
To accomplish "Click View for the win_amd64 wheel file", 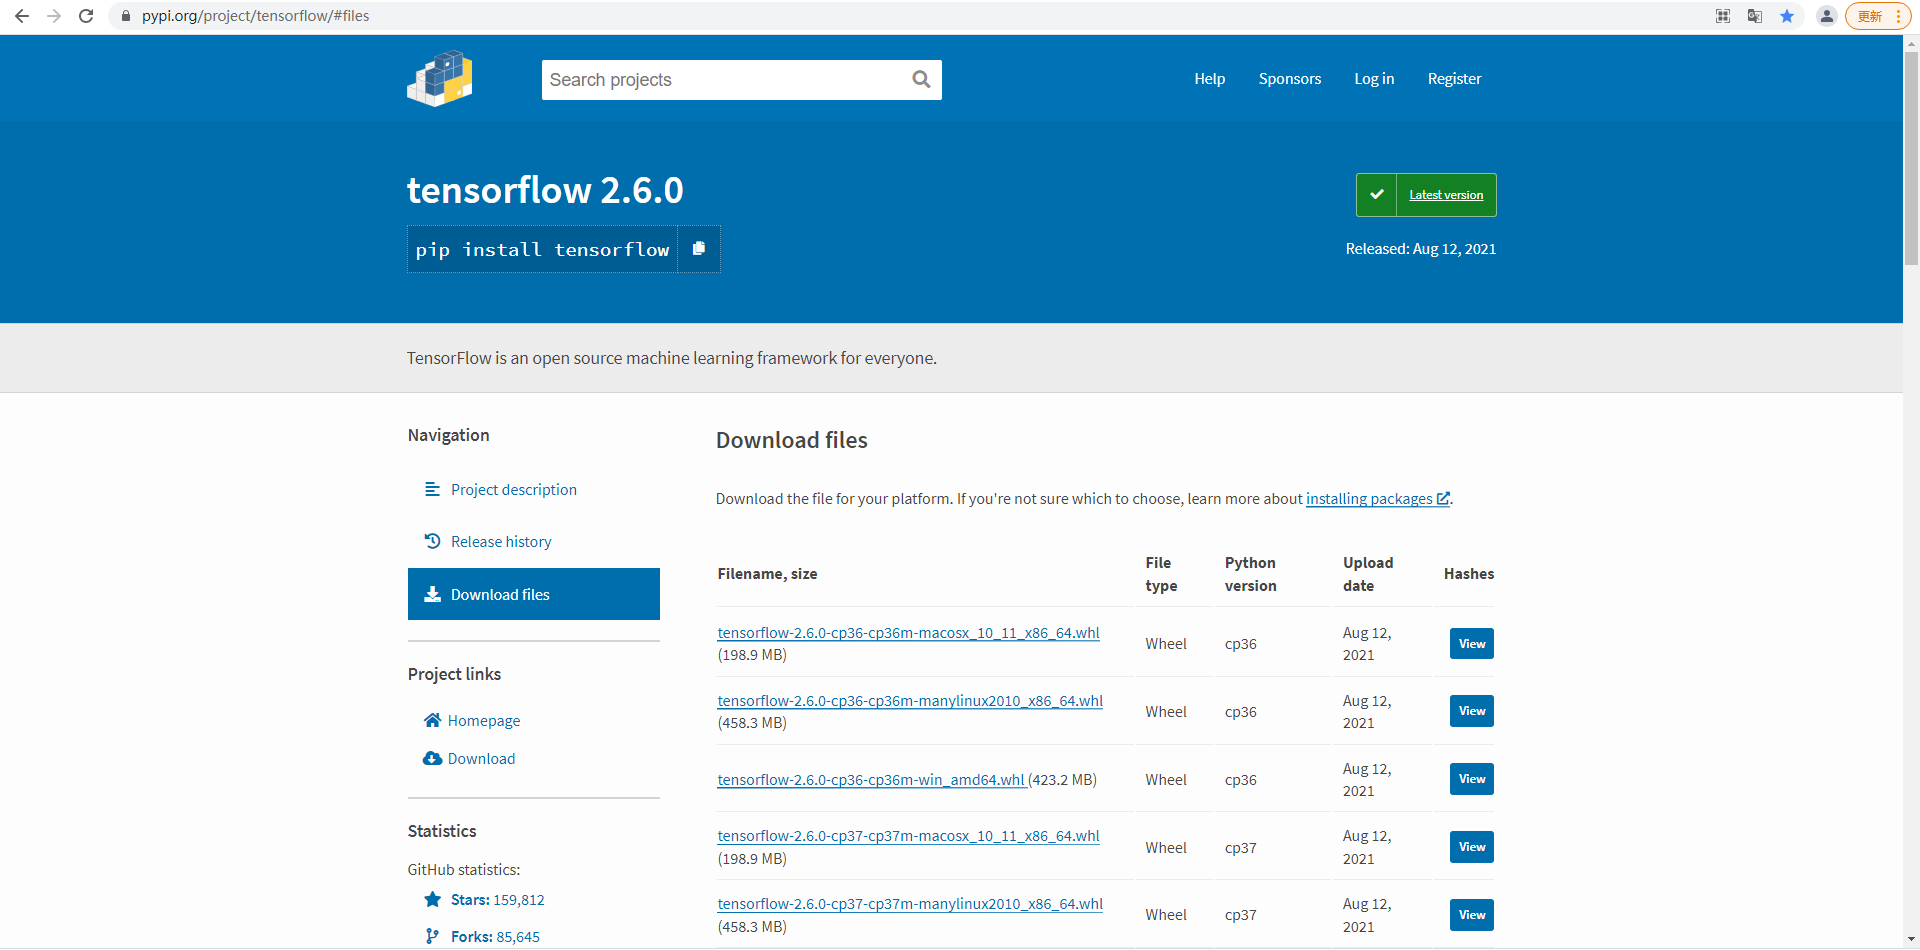I will (1471, 778).
